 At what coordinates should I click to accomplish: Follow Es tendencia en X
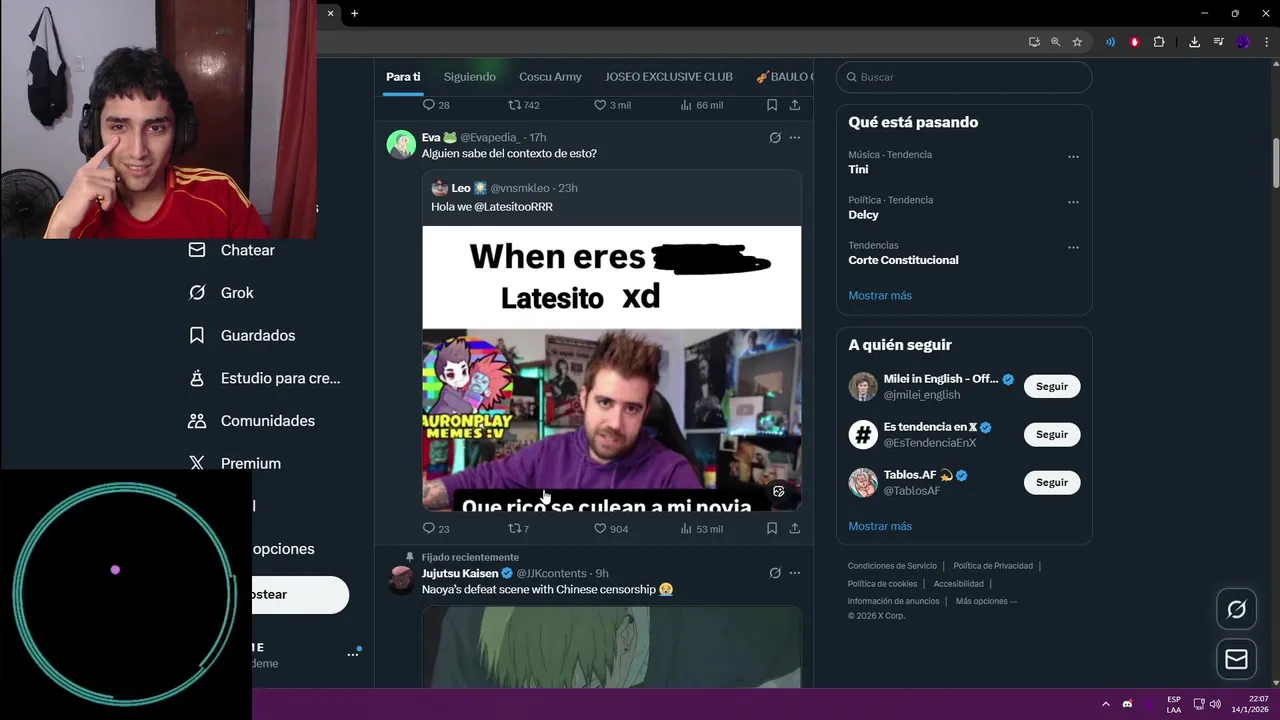tap(1052, 434)
